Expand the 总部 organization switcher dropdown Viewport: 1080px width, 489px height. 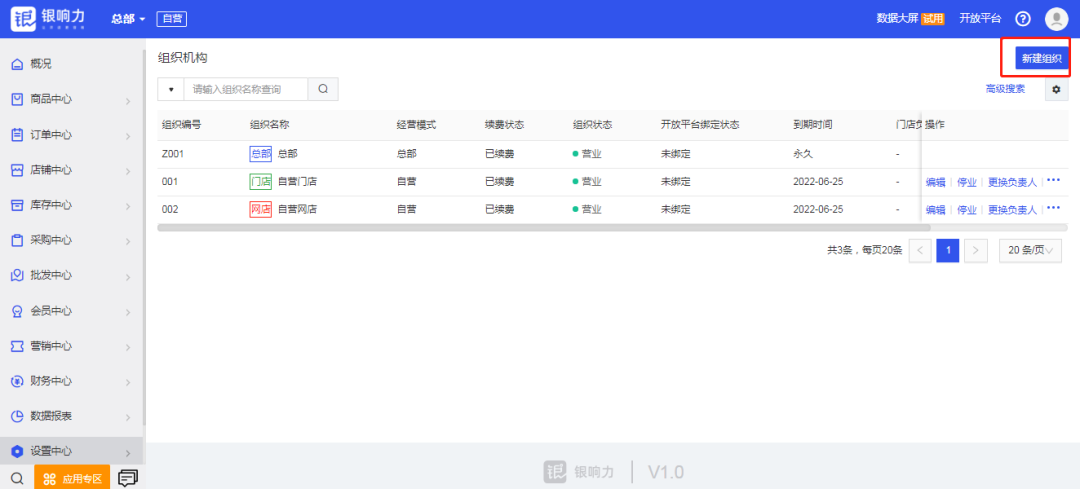(128, 19)
